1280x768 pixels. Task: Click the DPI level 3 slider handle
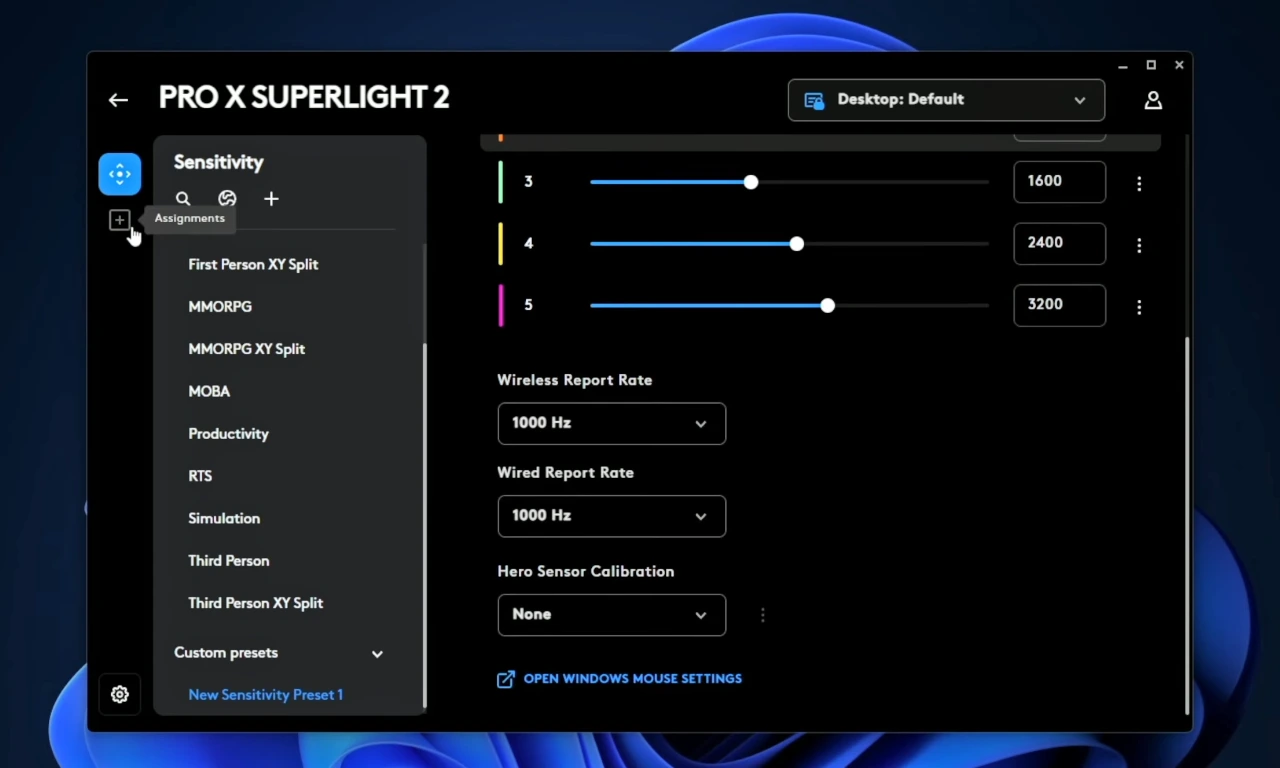tap(751, 182)
